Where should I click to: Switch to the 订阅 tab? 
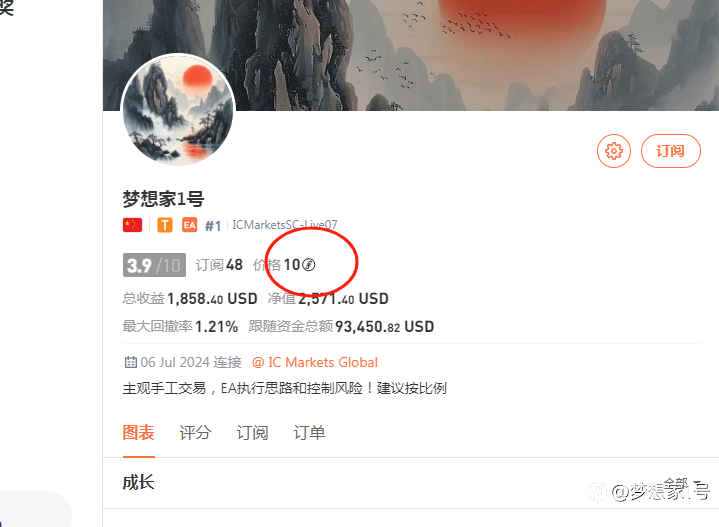click(x=252, y=433)
